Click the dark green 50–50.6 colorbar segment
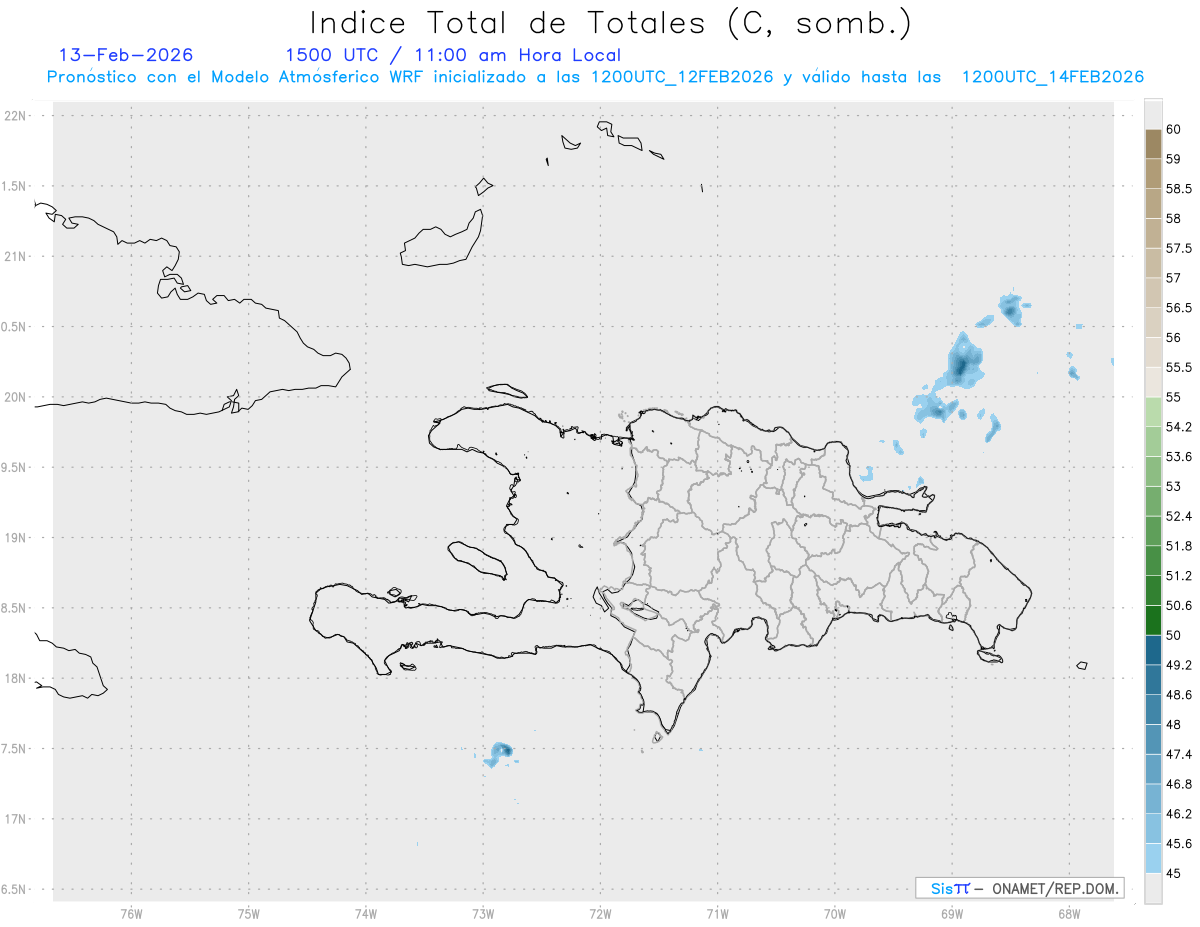The image size is (1200, 927). click(1153, 620)
